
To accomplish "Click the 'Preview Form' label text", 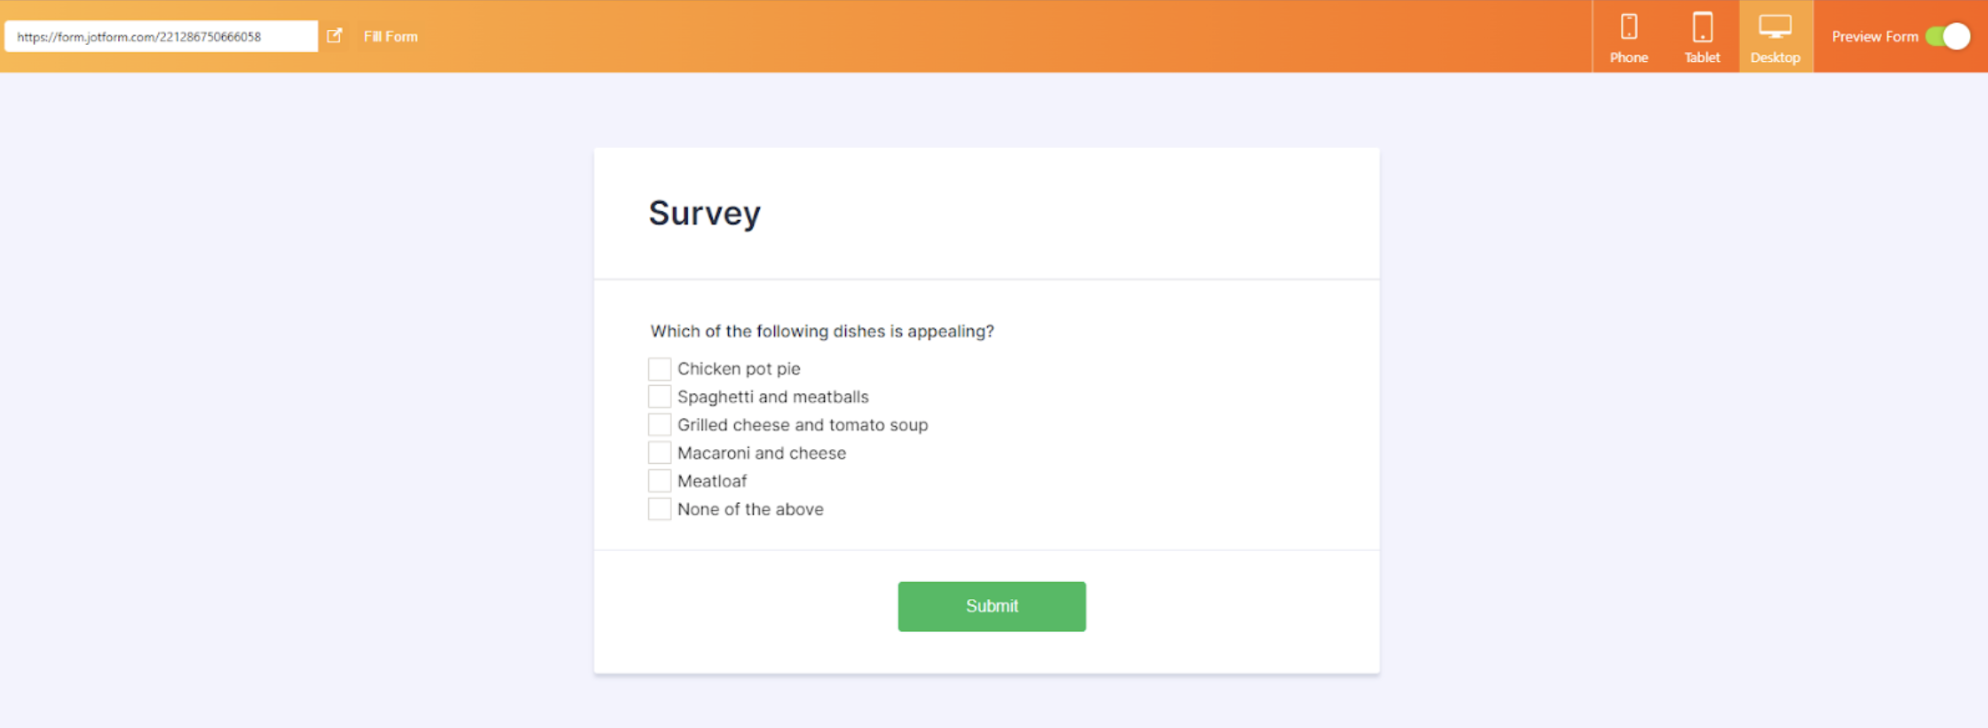I will (x=1874, y=37).
